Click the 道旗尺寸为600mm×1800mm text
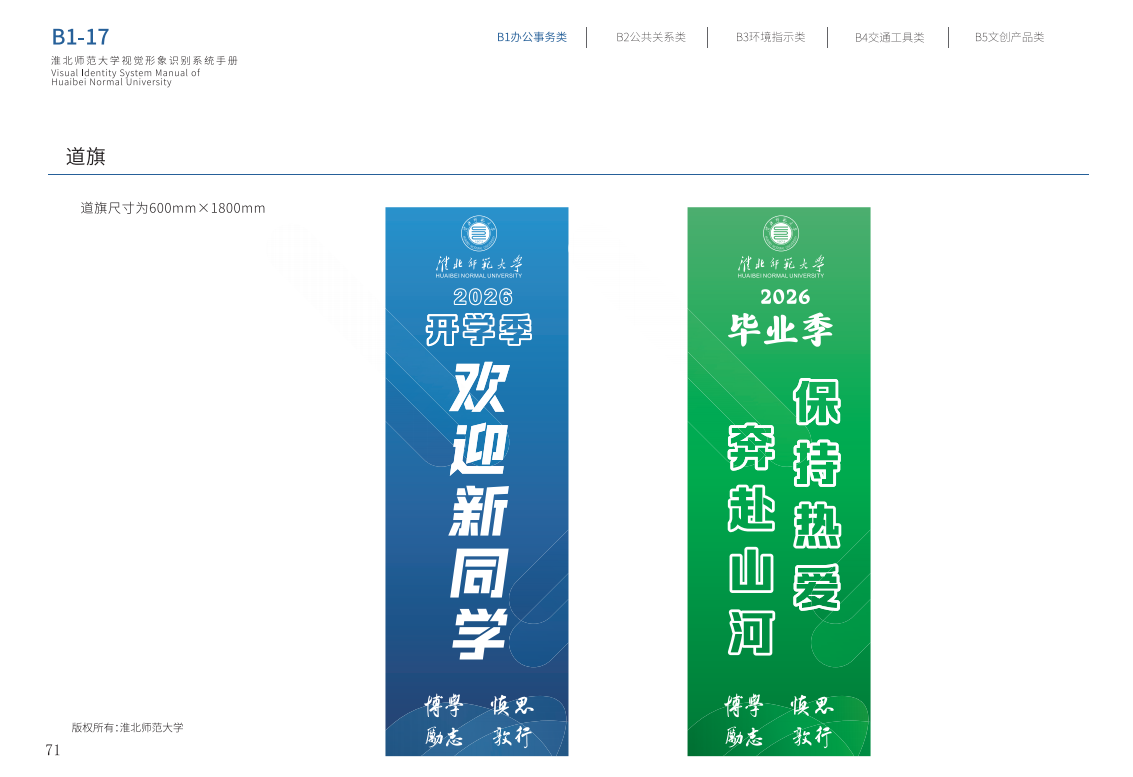Image resolution: width=1133 pixels, height=777 pixels. [x=173, y=208]
